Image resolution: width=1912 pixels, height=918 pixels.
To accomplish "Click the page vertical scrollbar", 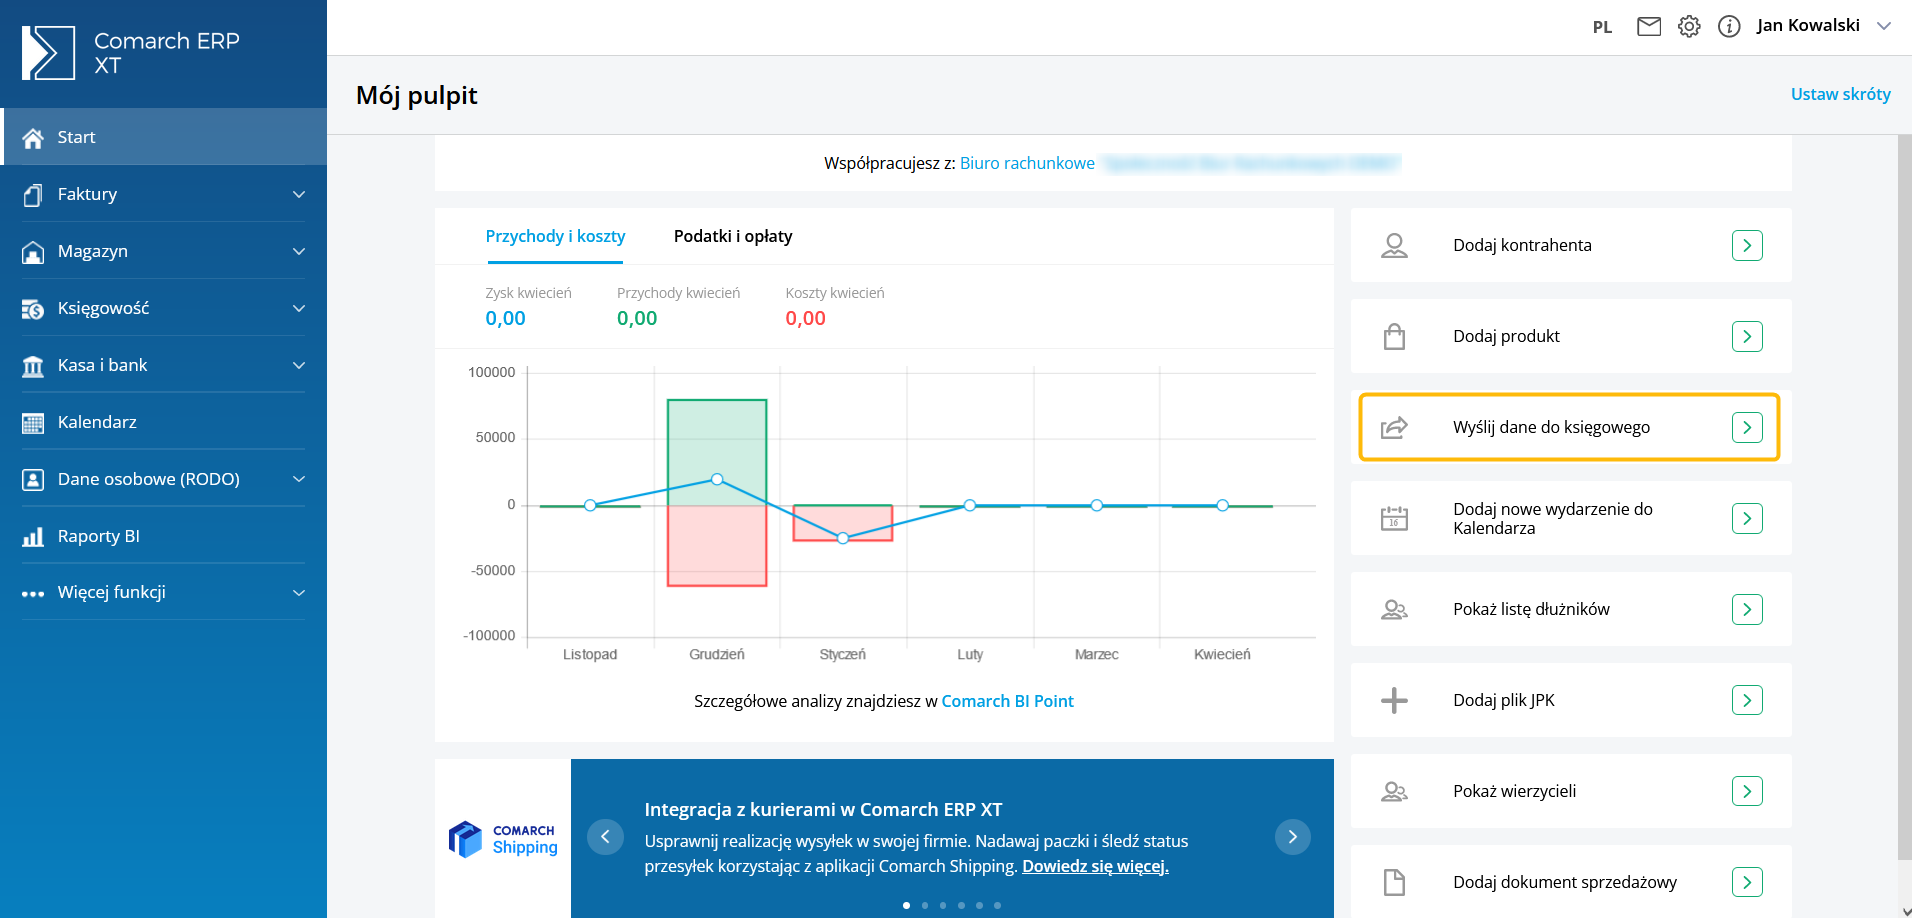I will pos(1904,496).
